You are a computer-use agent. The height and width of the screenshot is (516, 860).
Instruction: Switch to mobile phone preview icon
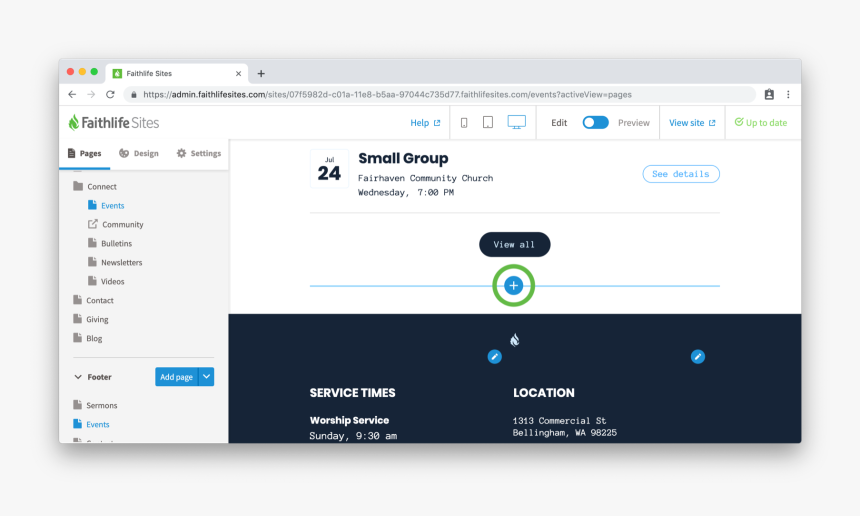point(464,123)
